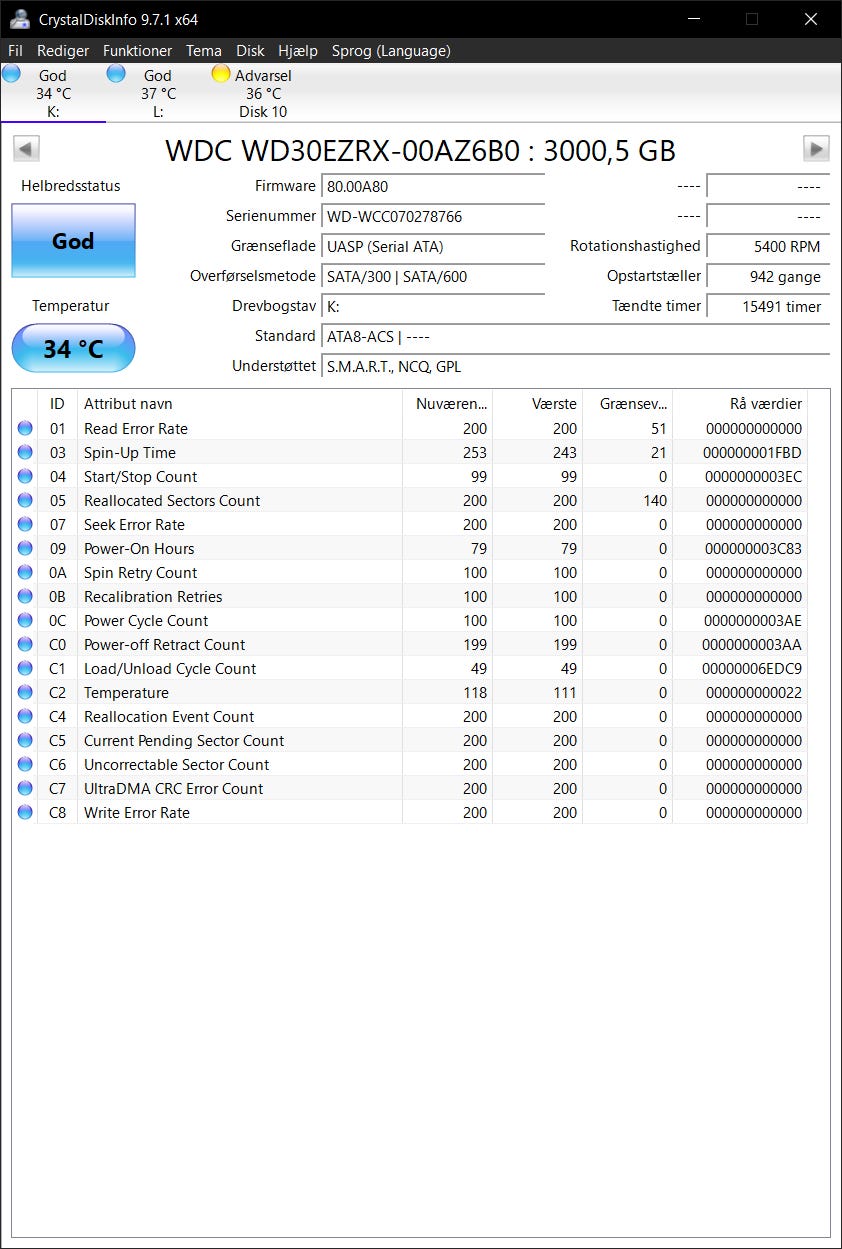Click status orb of Temperature attribute row
Image resolution: width=842 pixels, height=1249 pixels.
pyautogui.click(x=25, y=693)
